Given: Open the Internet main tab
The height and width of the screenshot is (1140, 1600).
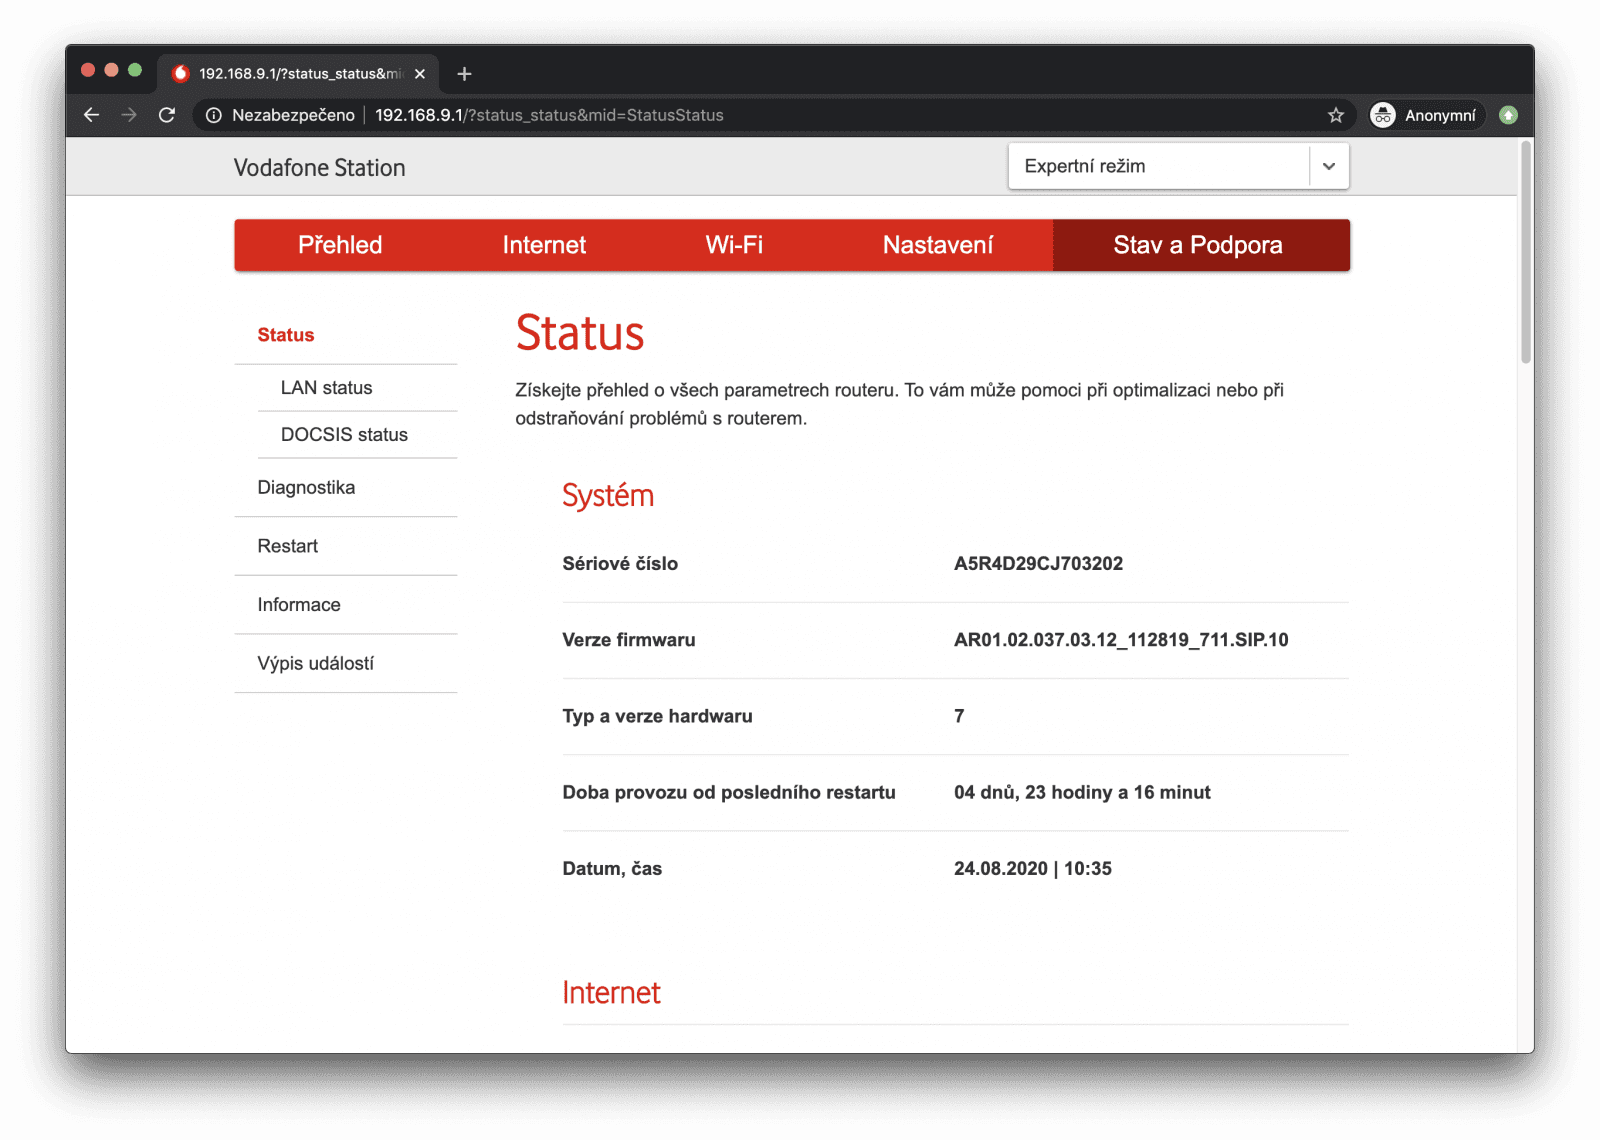Looking at the screenshot, I should (x=544, y=245).
